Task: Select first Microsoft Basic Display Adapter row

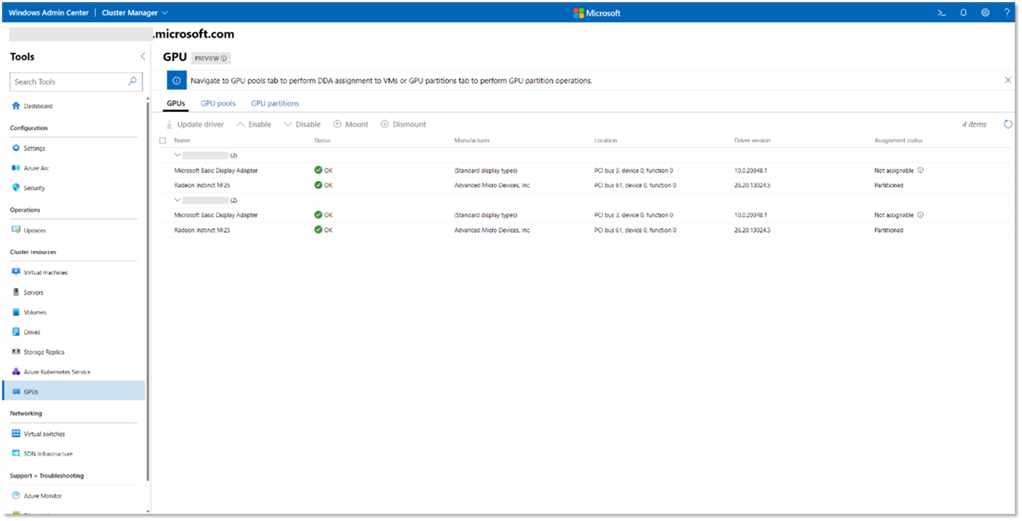Action: click(585, 170)
